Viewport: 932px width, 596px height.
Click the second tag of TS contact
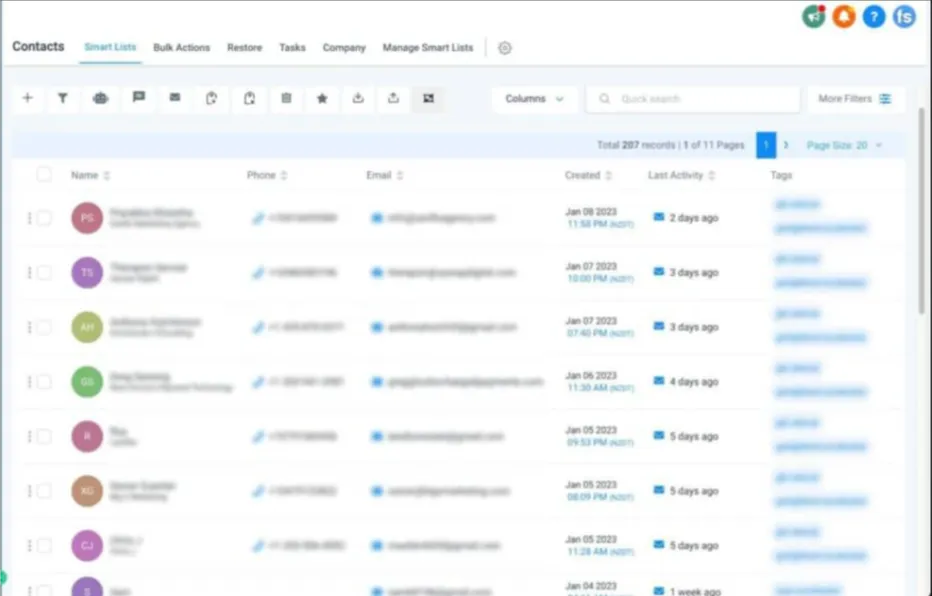tap(820, 283)
